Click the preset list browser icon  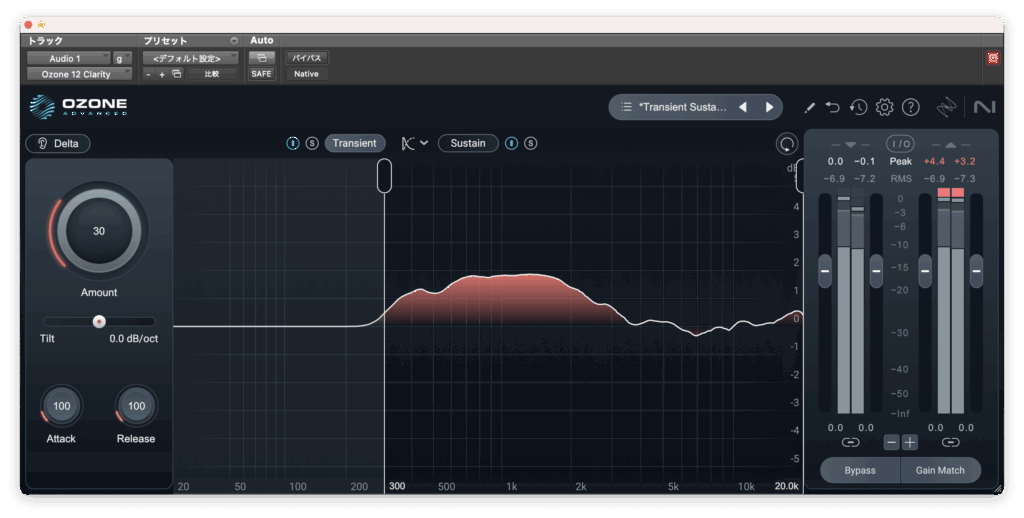(x=626, y=107)
